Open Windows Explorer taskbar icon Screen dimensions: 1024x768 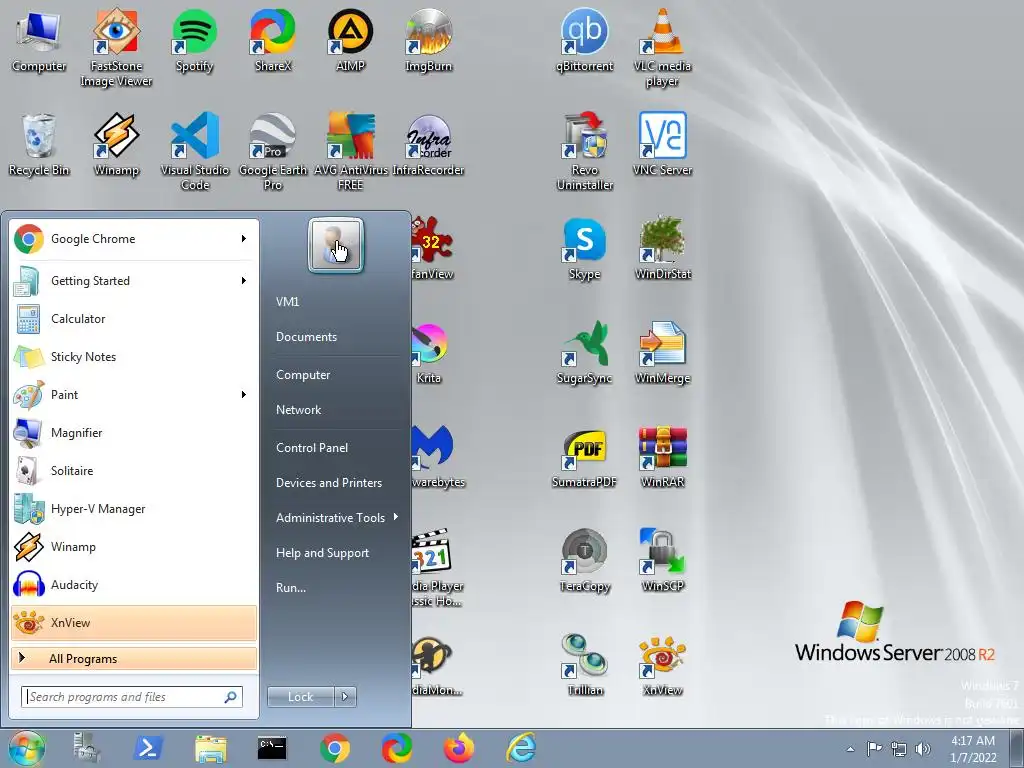tap(210, 748)
